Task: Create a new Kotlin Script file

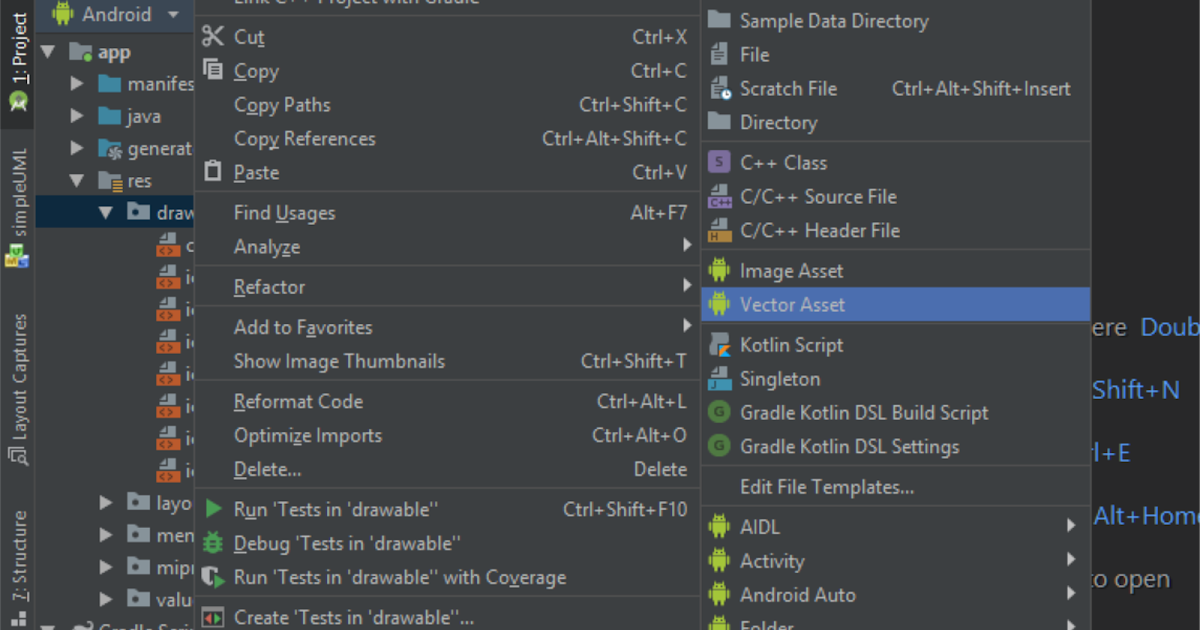Action: (790, 344)
